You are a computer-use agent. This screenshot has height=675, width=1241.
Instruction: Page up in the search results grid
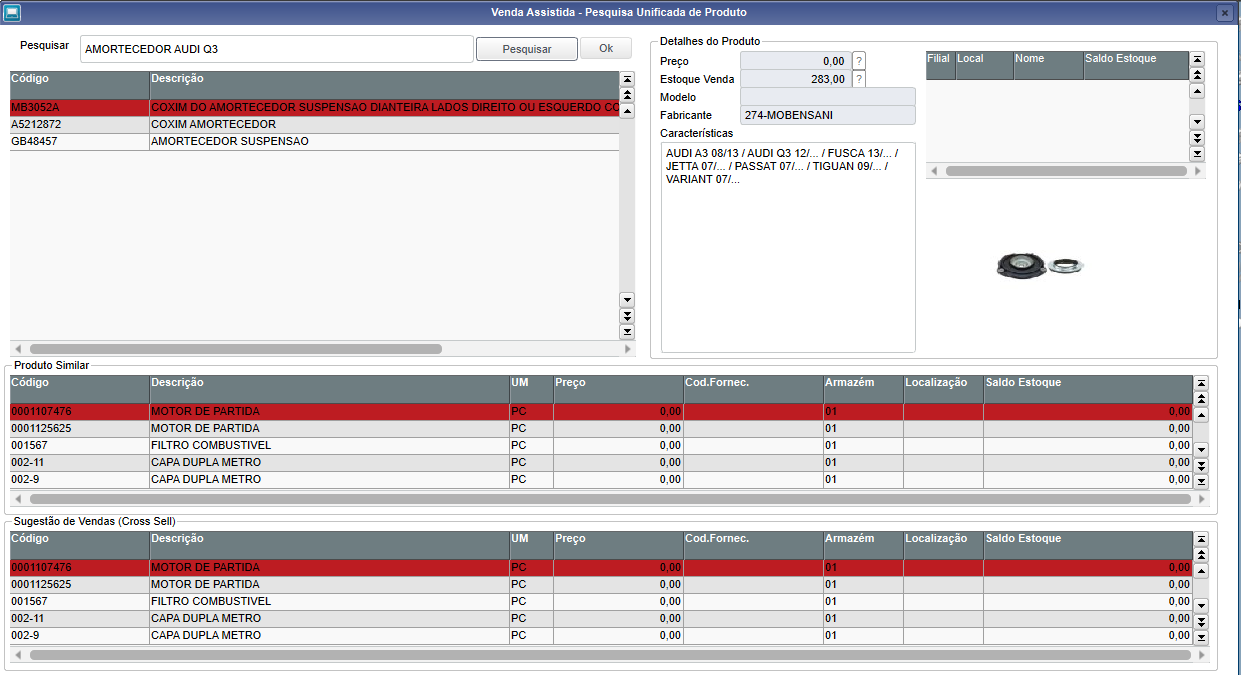(627, 94)
